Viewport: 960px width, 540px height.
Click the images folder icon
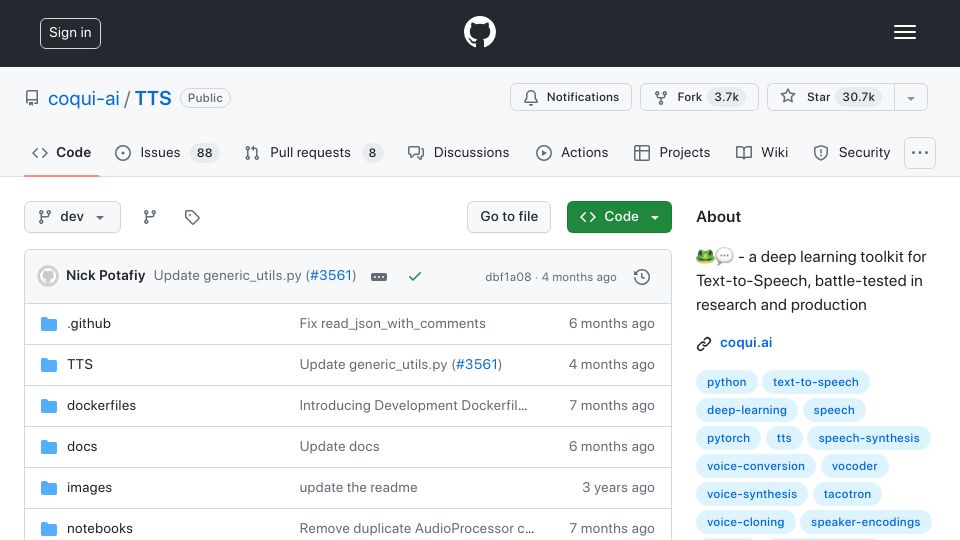tap(49, 488)
